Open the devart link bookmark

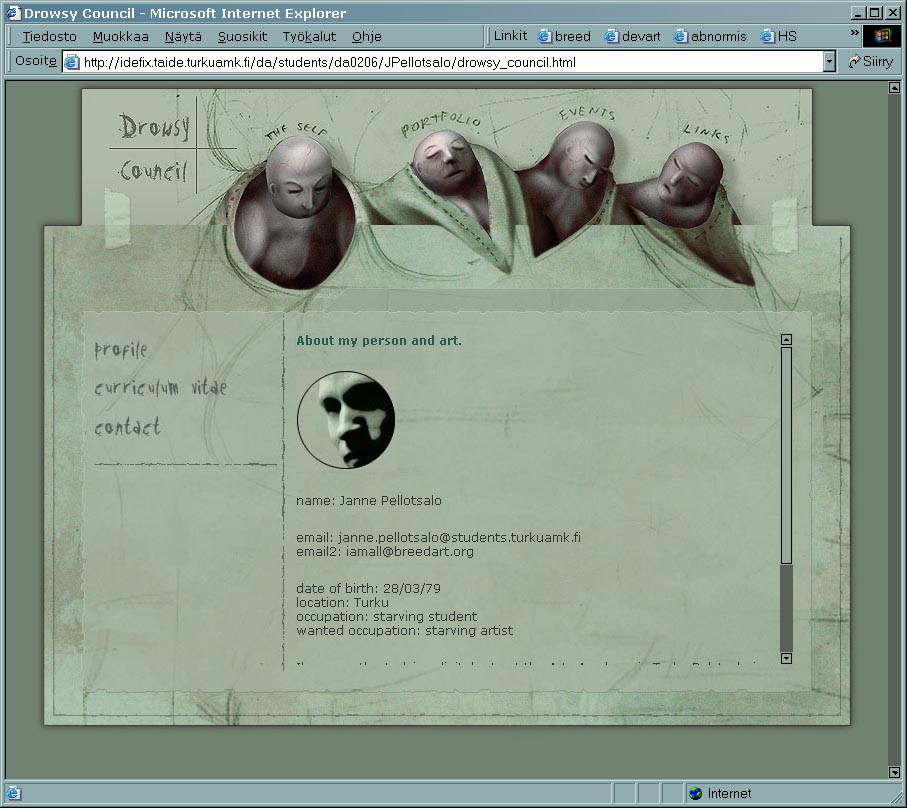point(632,36)
